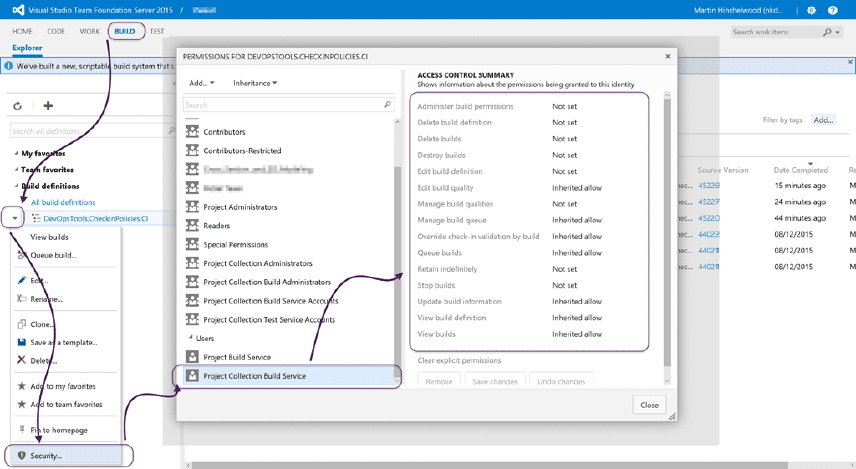
Task: Go to the CODE hub tab
Action: tap(56, 31)
